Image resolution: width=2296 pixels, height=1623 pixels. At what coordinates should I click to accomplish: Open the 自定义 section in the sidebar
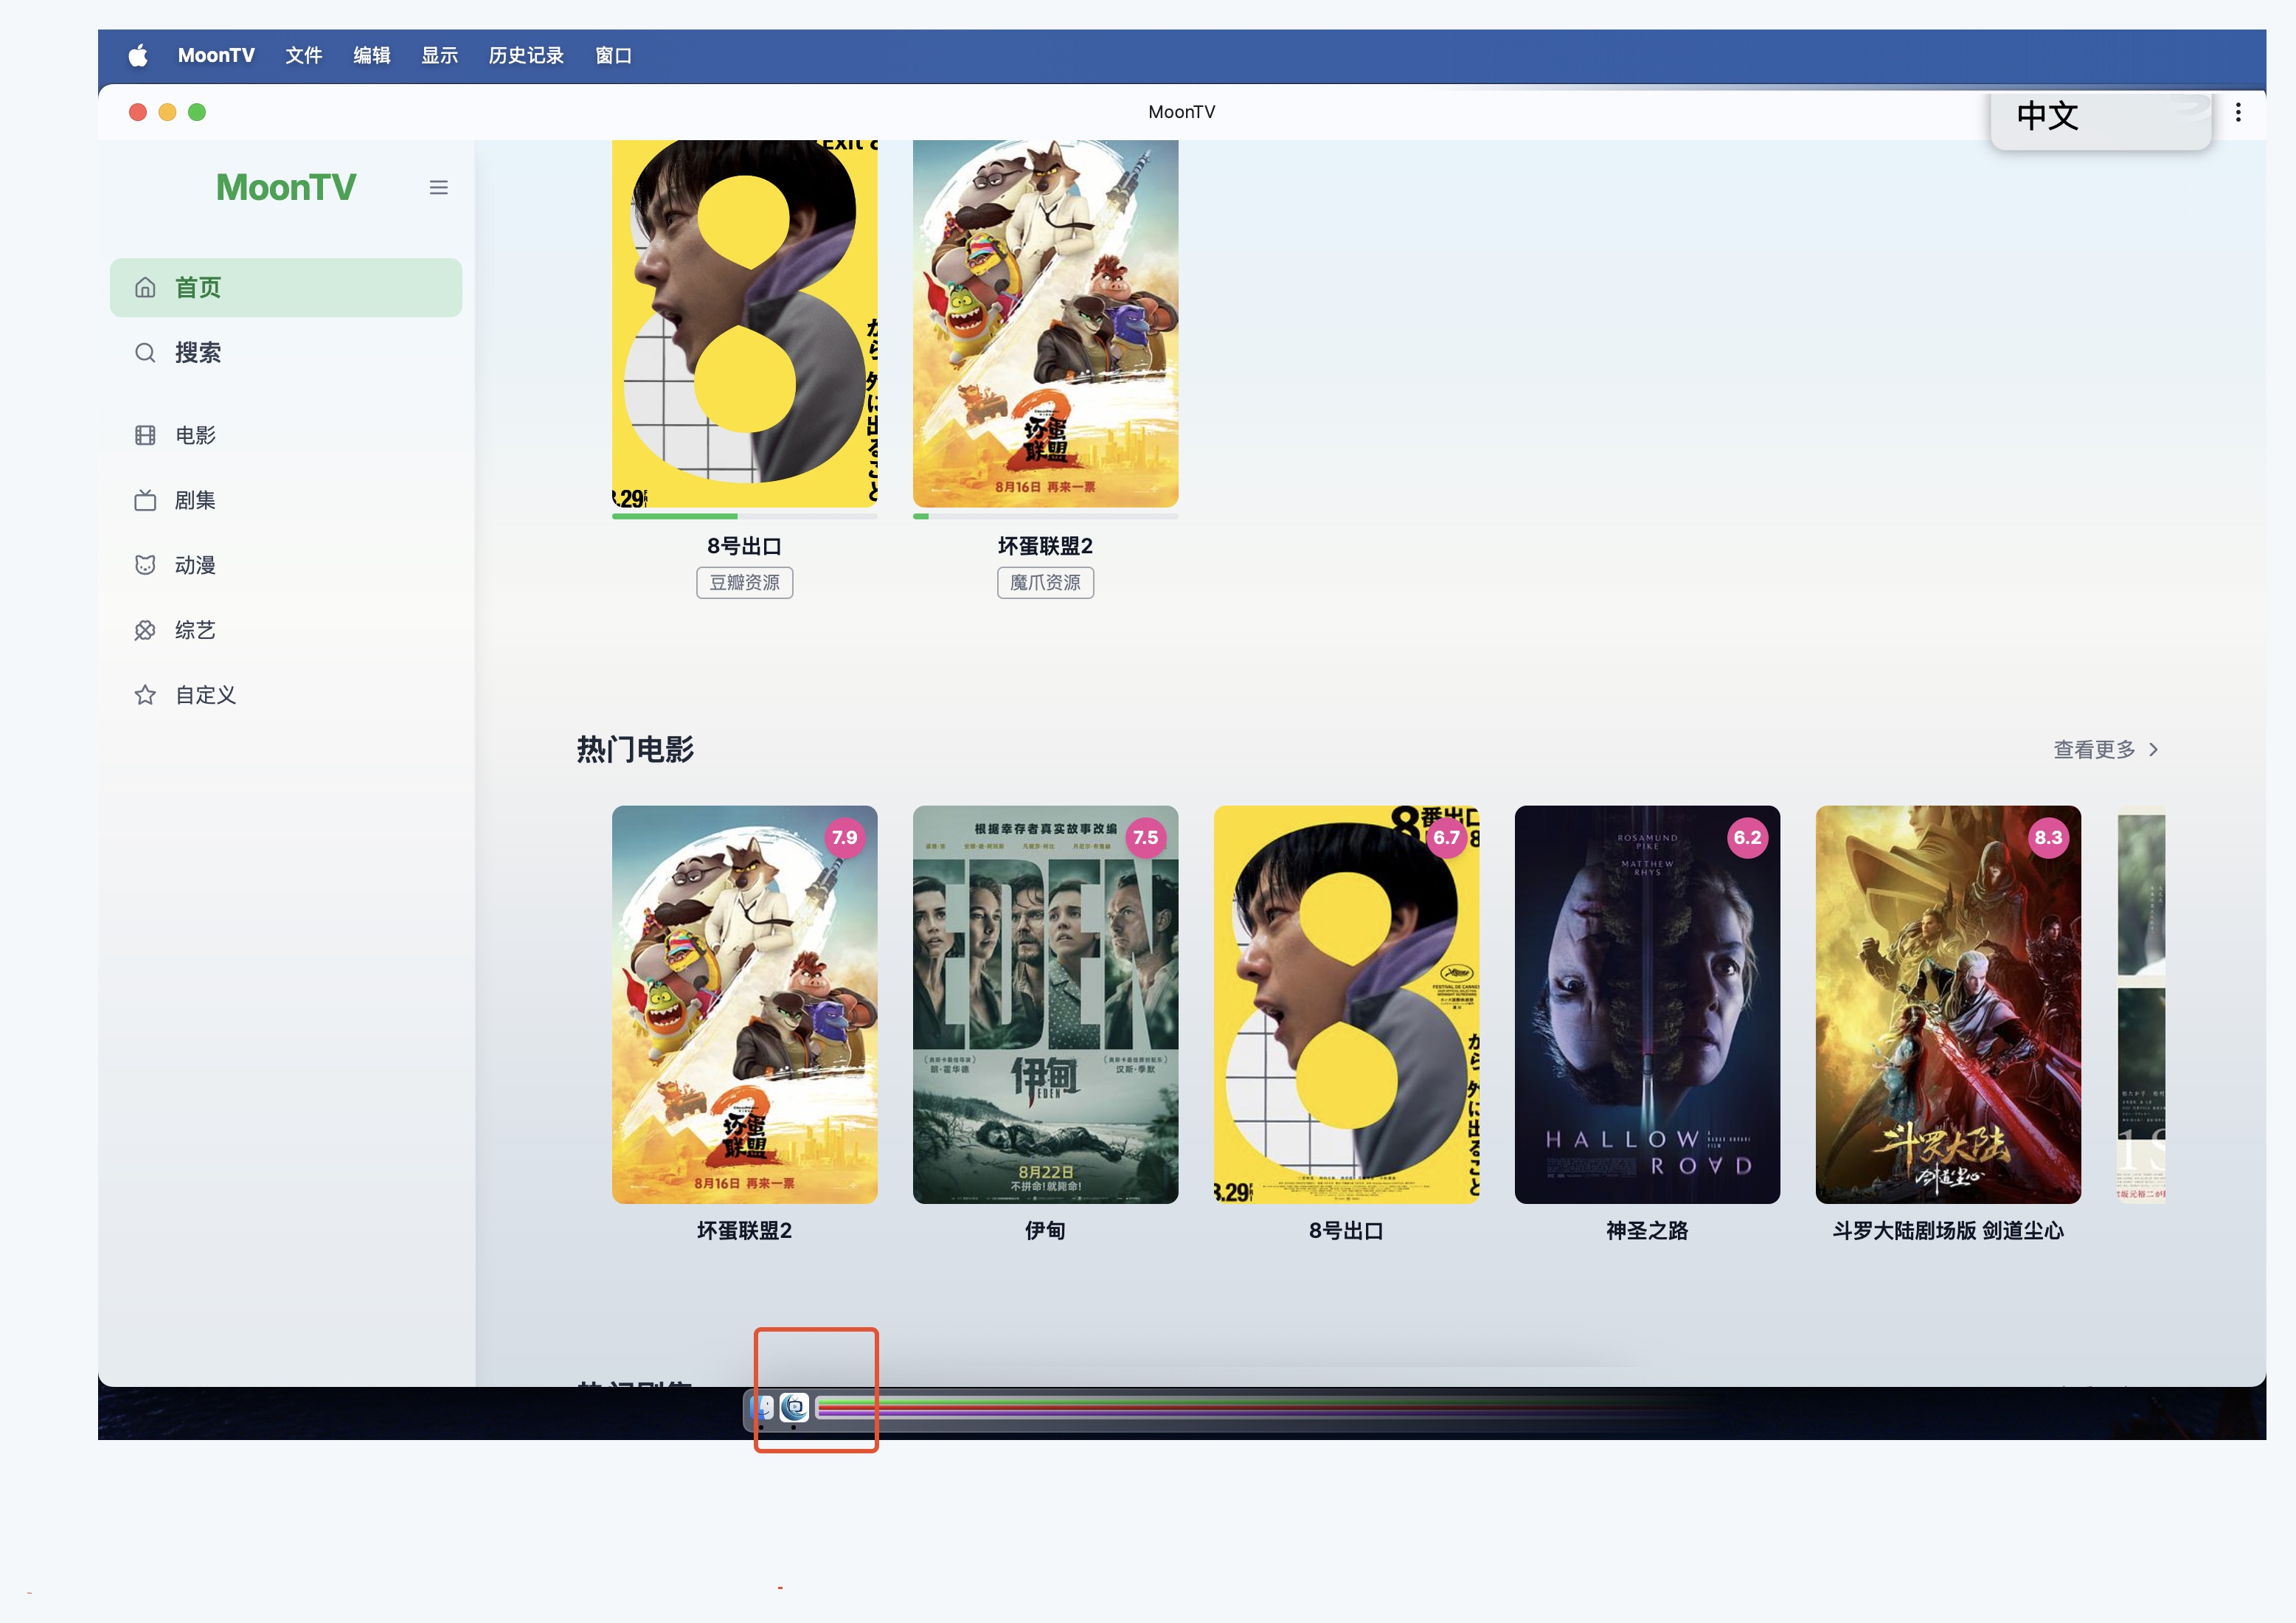286,695
